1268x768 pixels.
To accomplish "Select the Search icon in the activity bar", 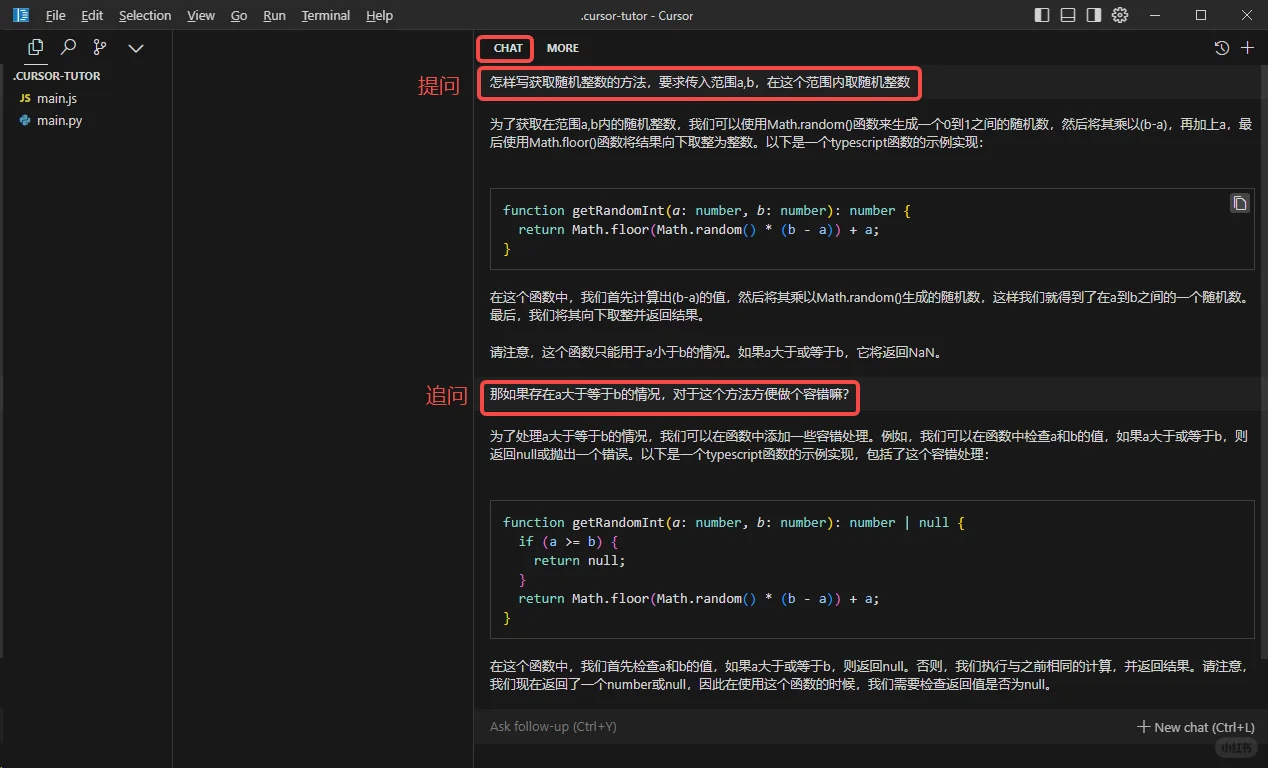I will pyautogui.click(x=67, y=47).
